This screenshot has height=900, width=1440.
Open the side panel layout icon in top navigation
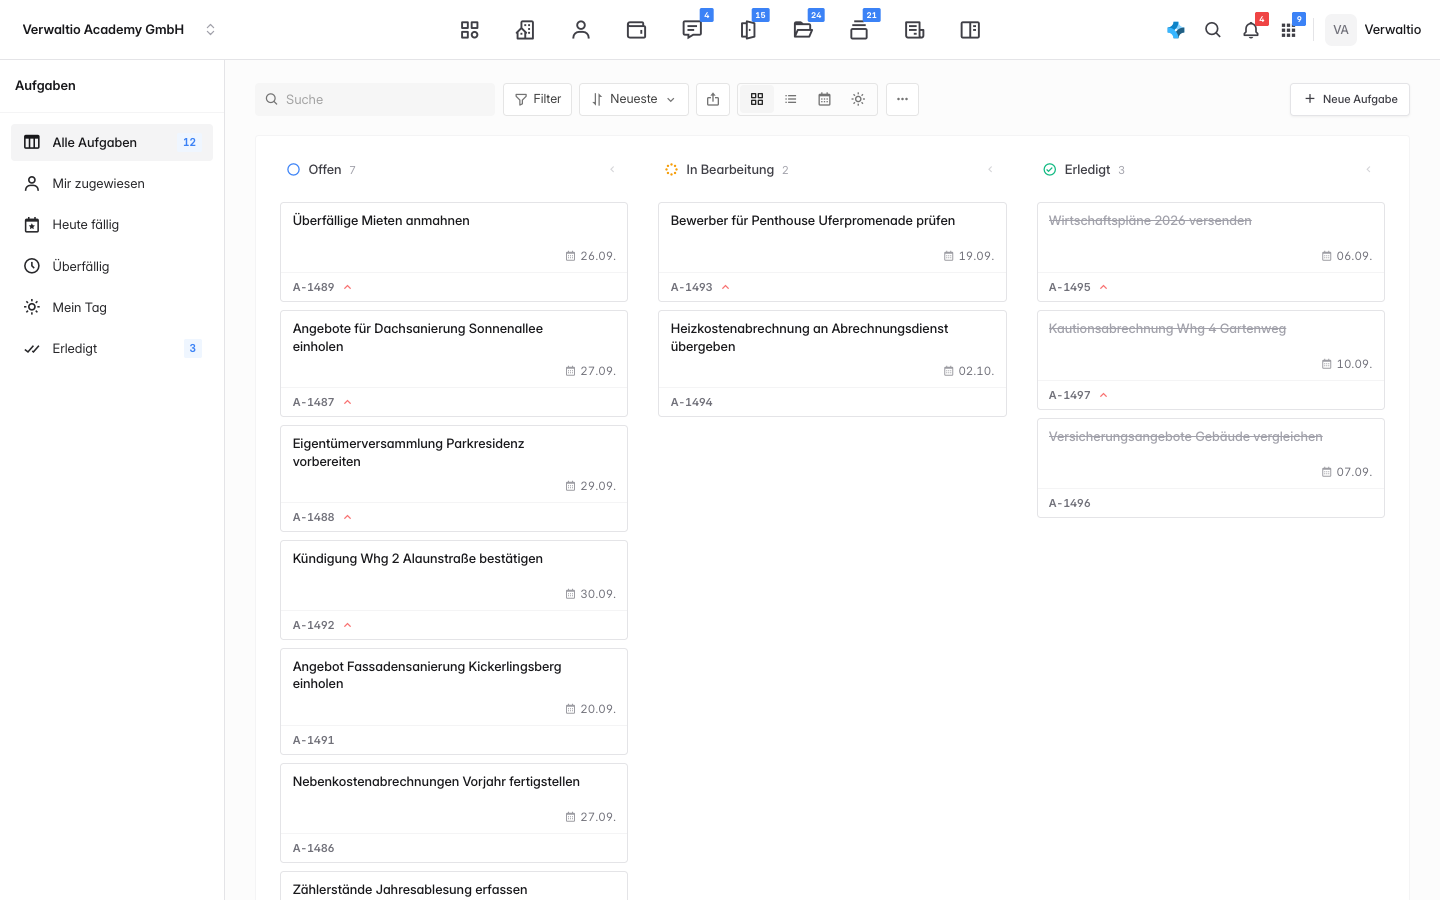[x=970, y=30]
